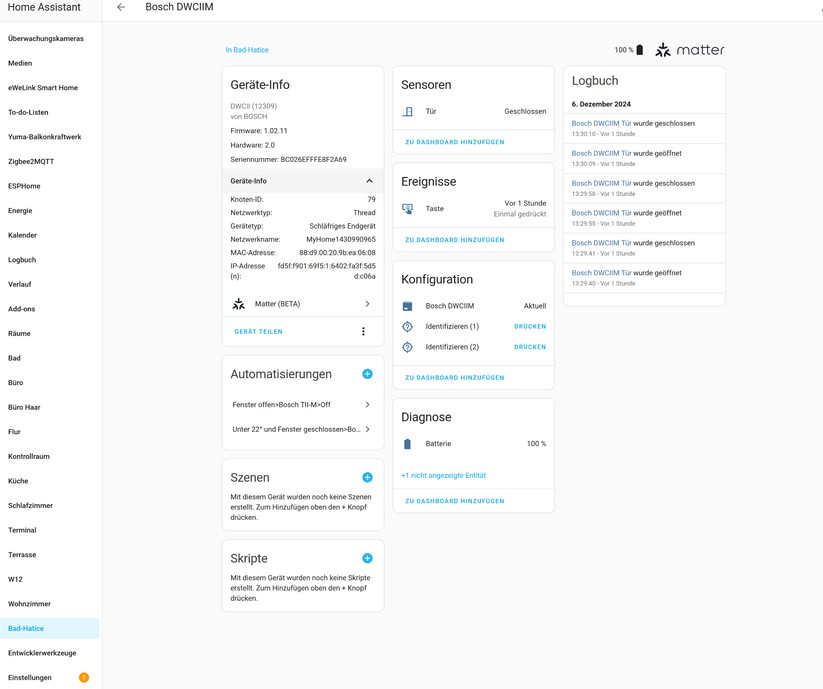Screen dimensions: 823x689
Task: Expand the Unter 22° automation entry
Action: pyautogui.click(x=368, y=430)
